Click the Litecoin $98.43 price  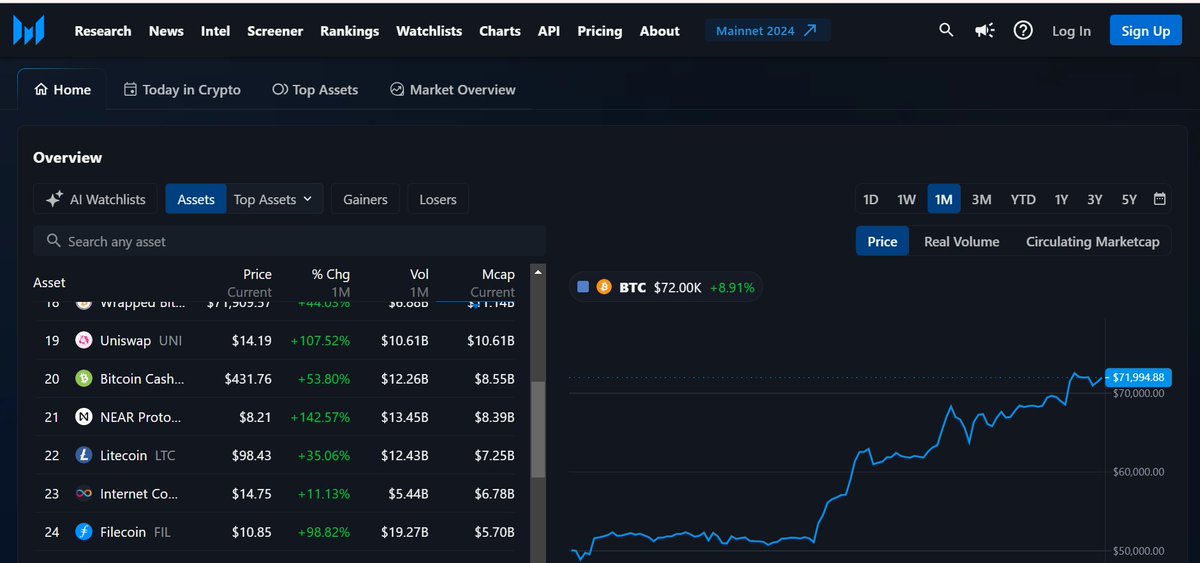[x=251, y=455]
